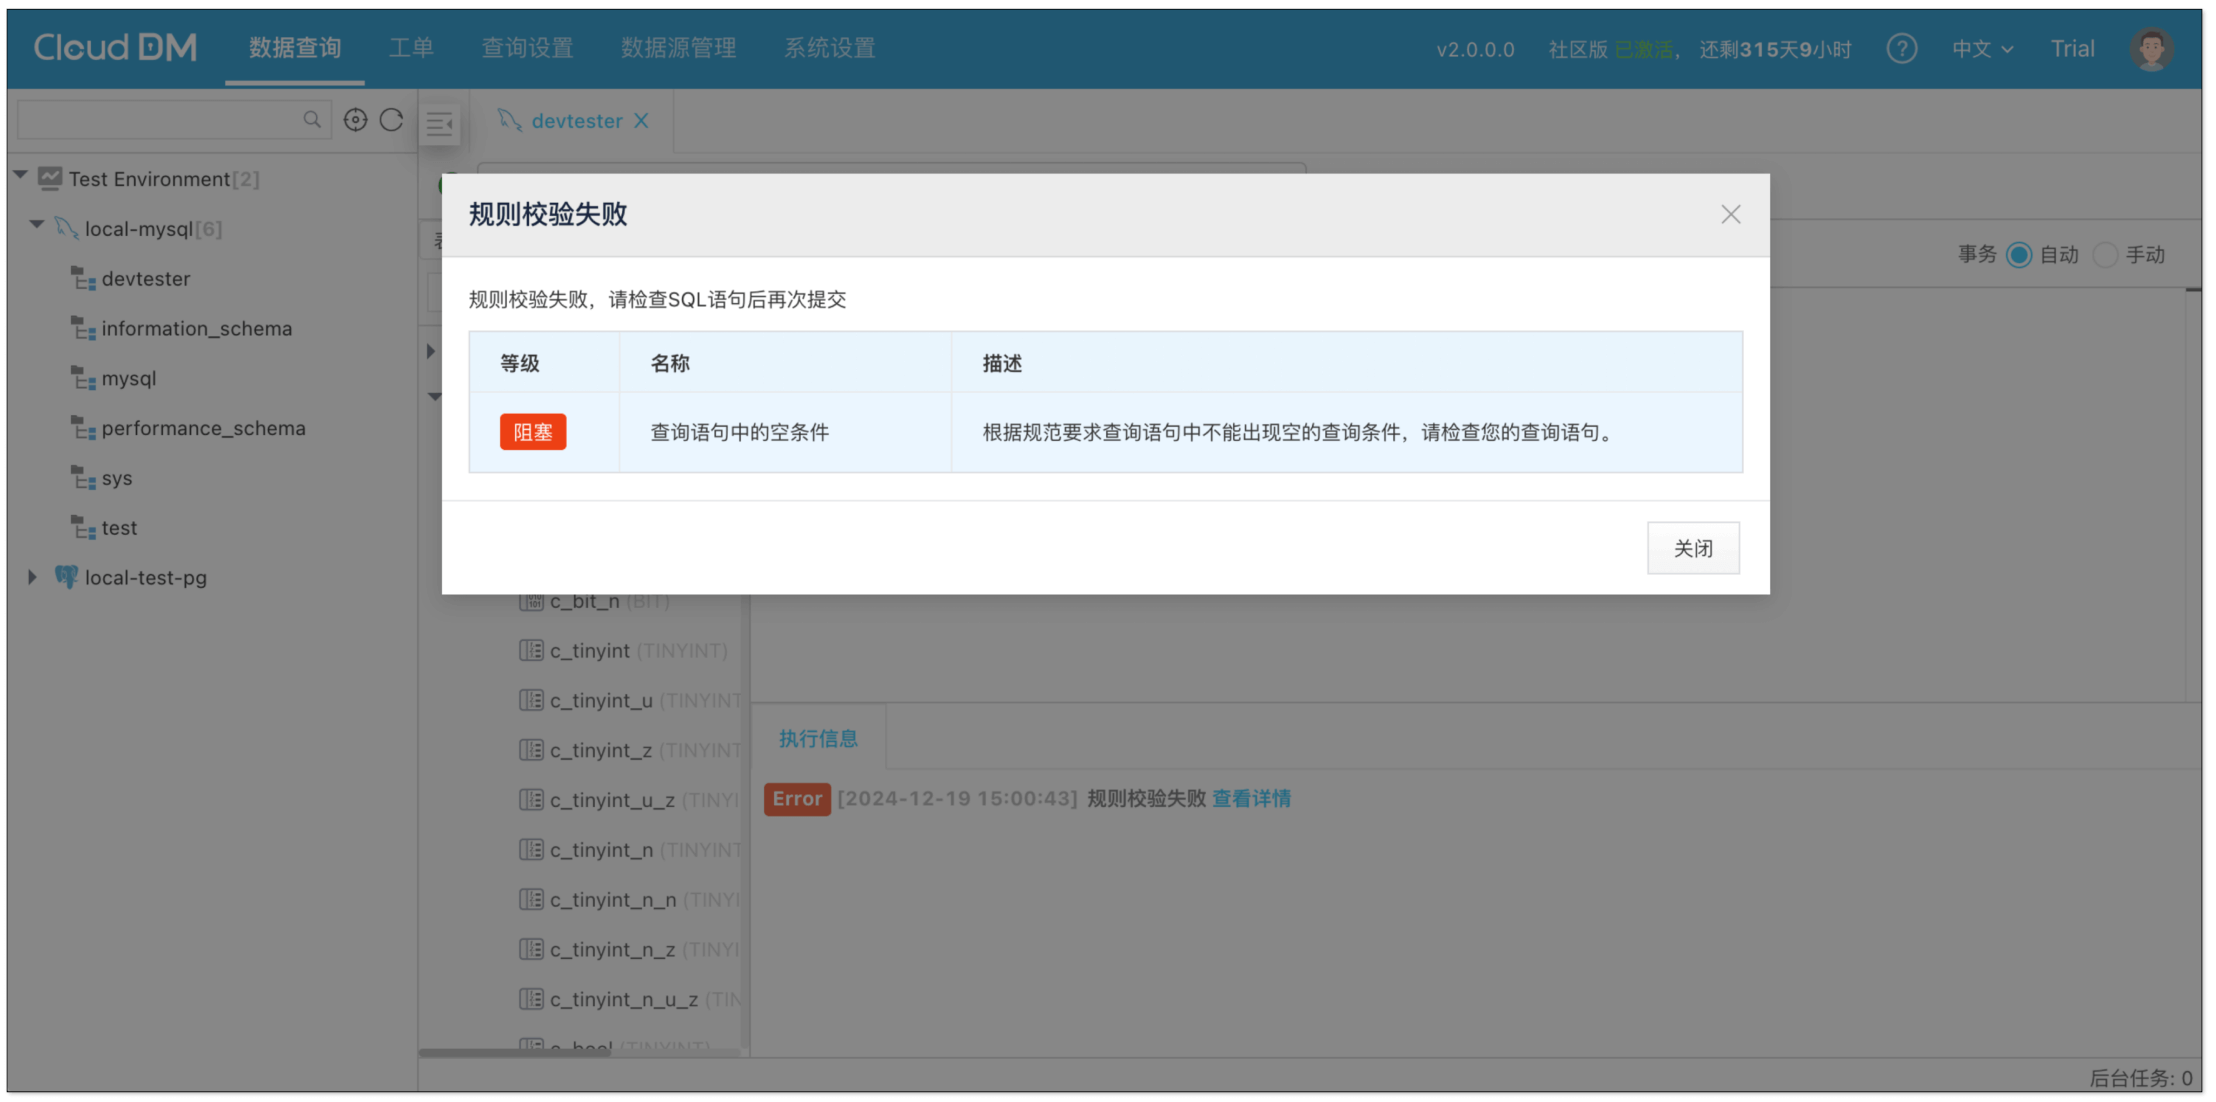
Task: Open the 中文 language dropdown
Action: 1982,49
